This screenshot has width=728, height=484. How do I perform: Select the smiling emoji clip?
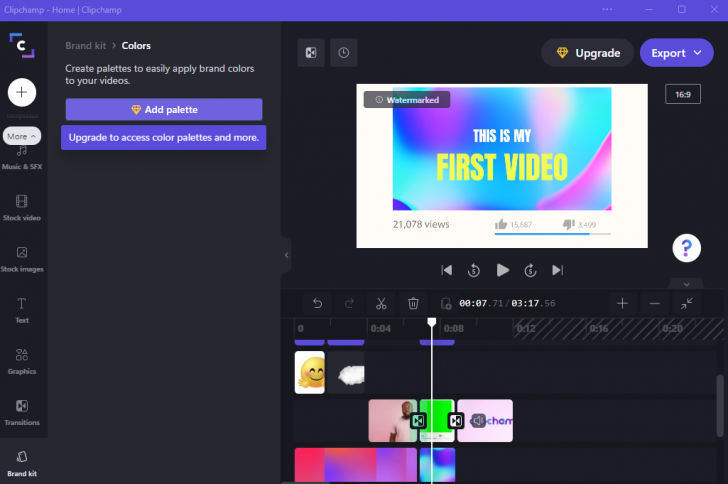coord(310,373)
